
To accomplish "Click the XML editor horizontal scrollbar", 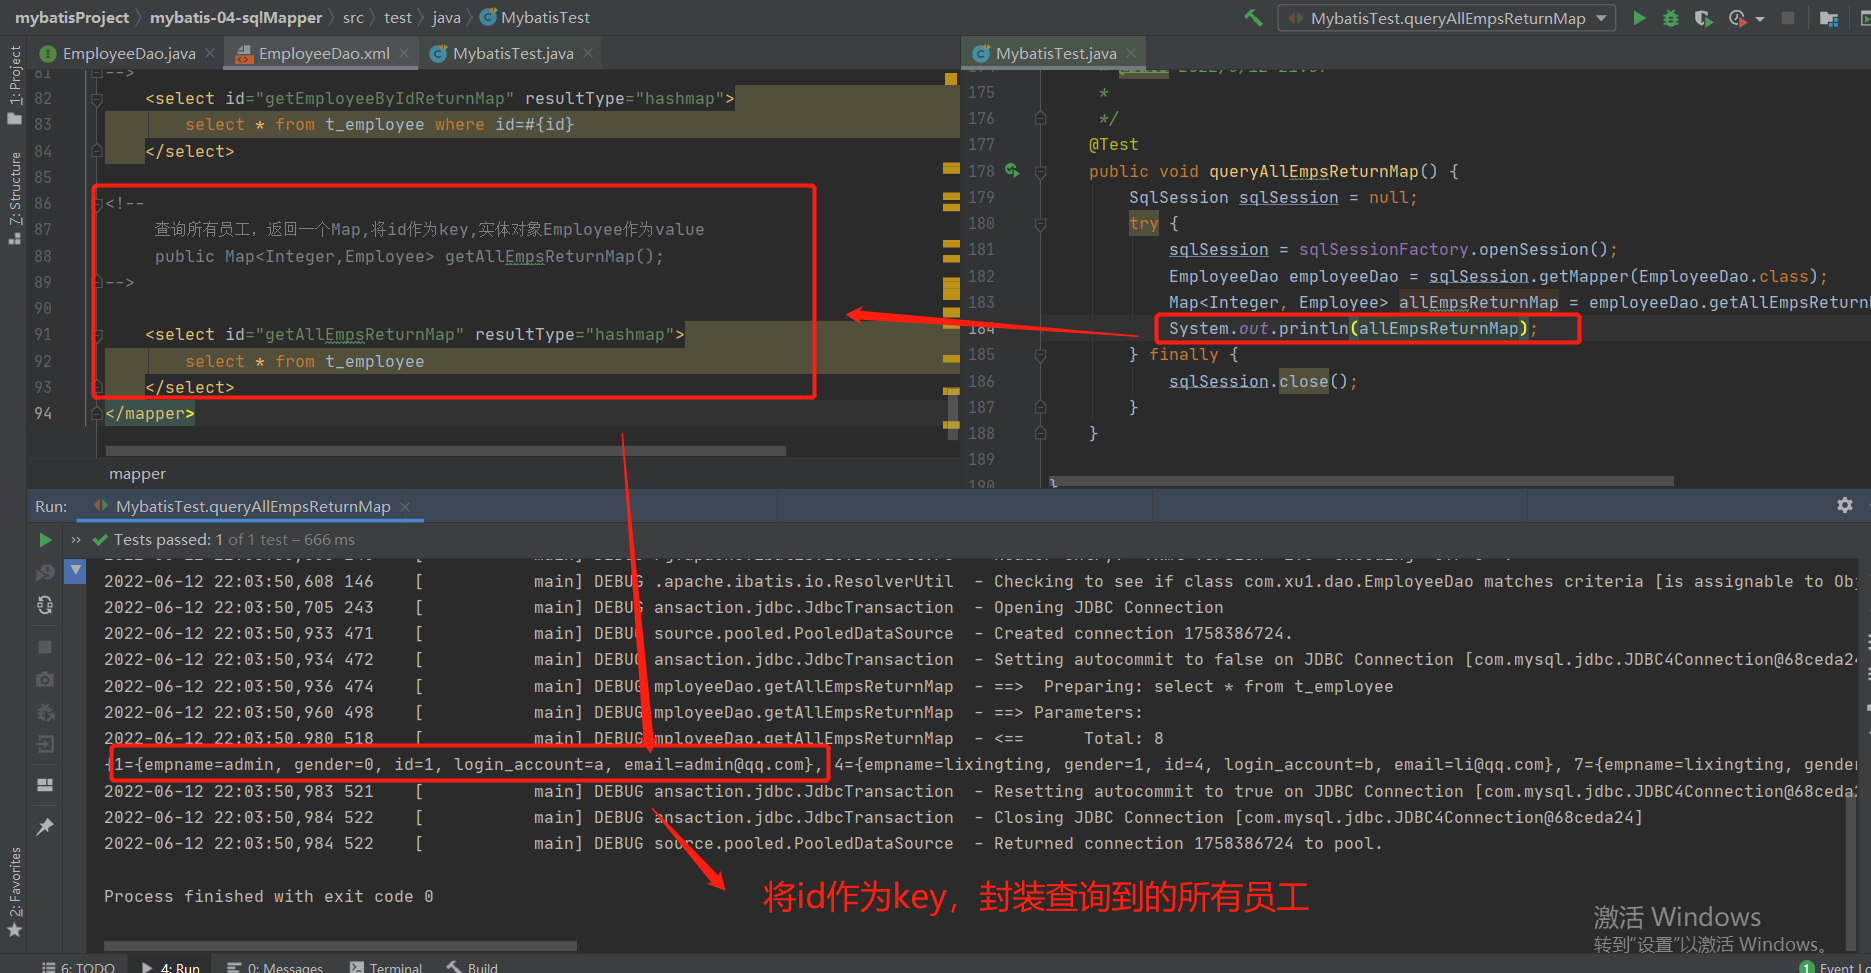I will point(445,451).
